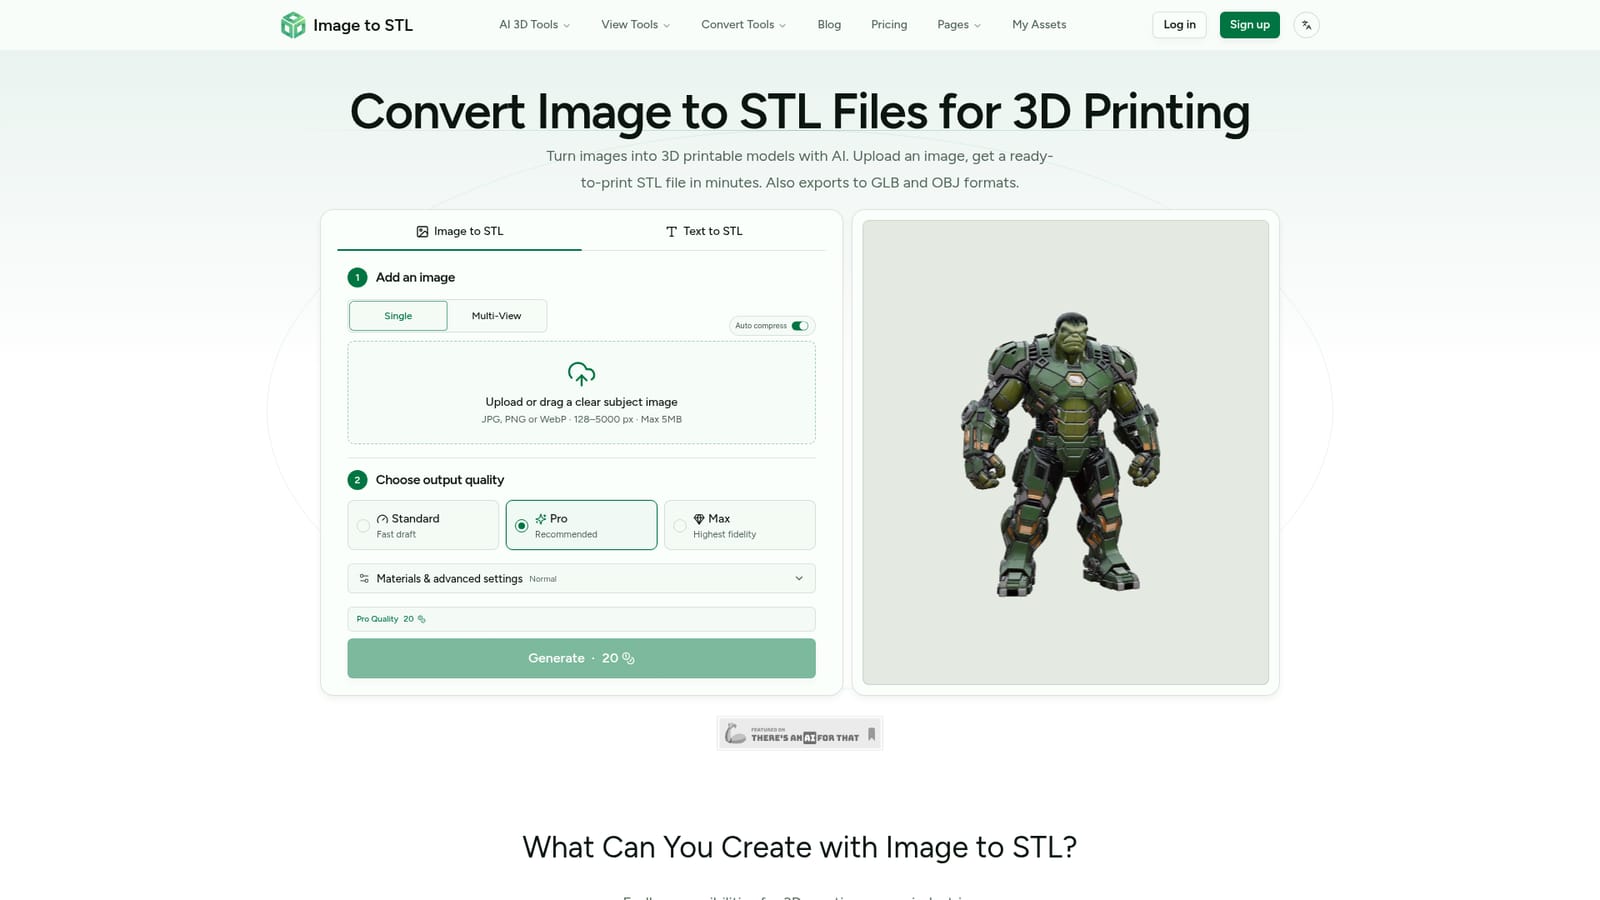Click the Sign up button
This screenshot has height=900, width=1600.
tap(1249, 25)
